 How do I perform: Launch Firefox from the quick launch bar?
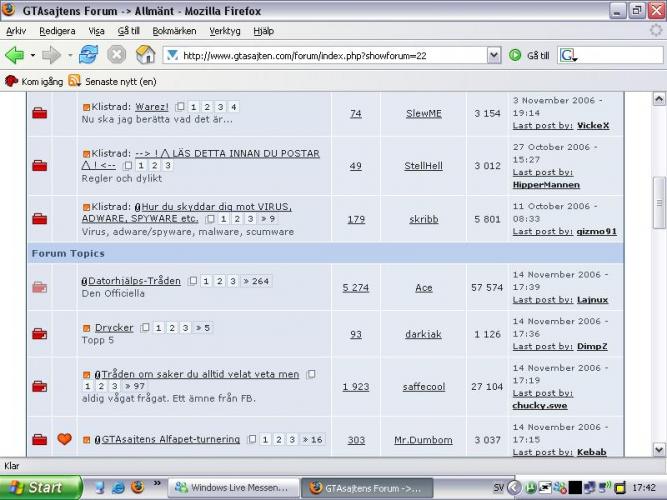[x=137, y=488]
